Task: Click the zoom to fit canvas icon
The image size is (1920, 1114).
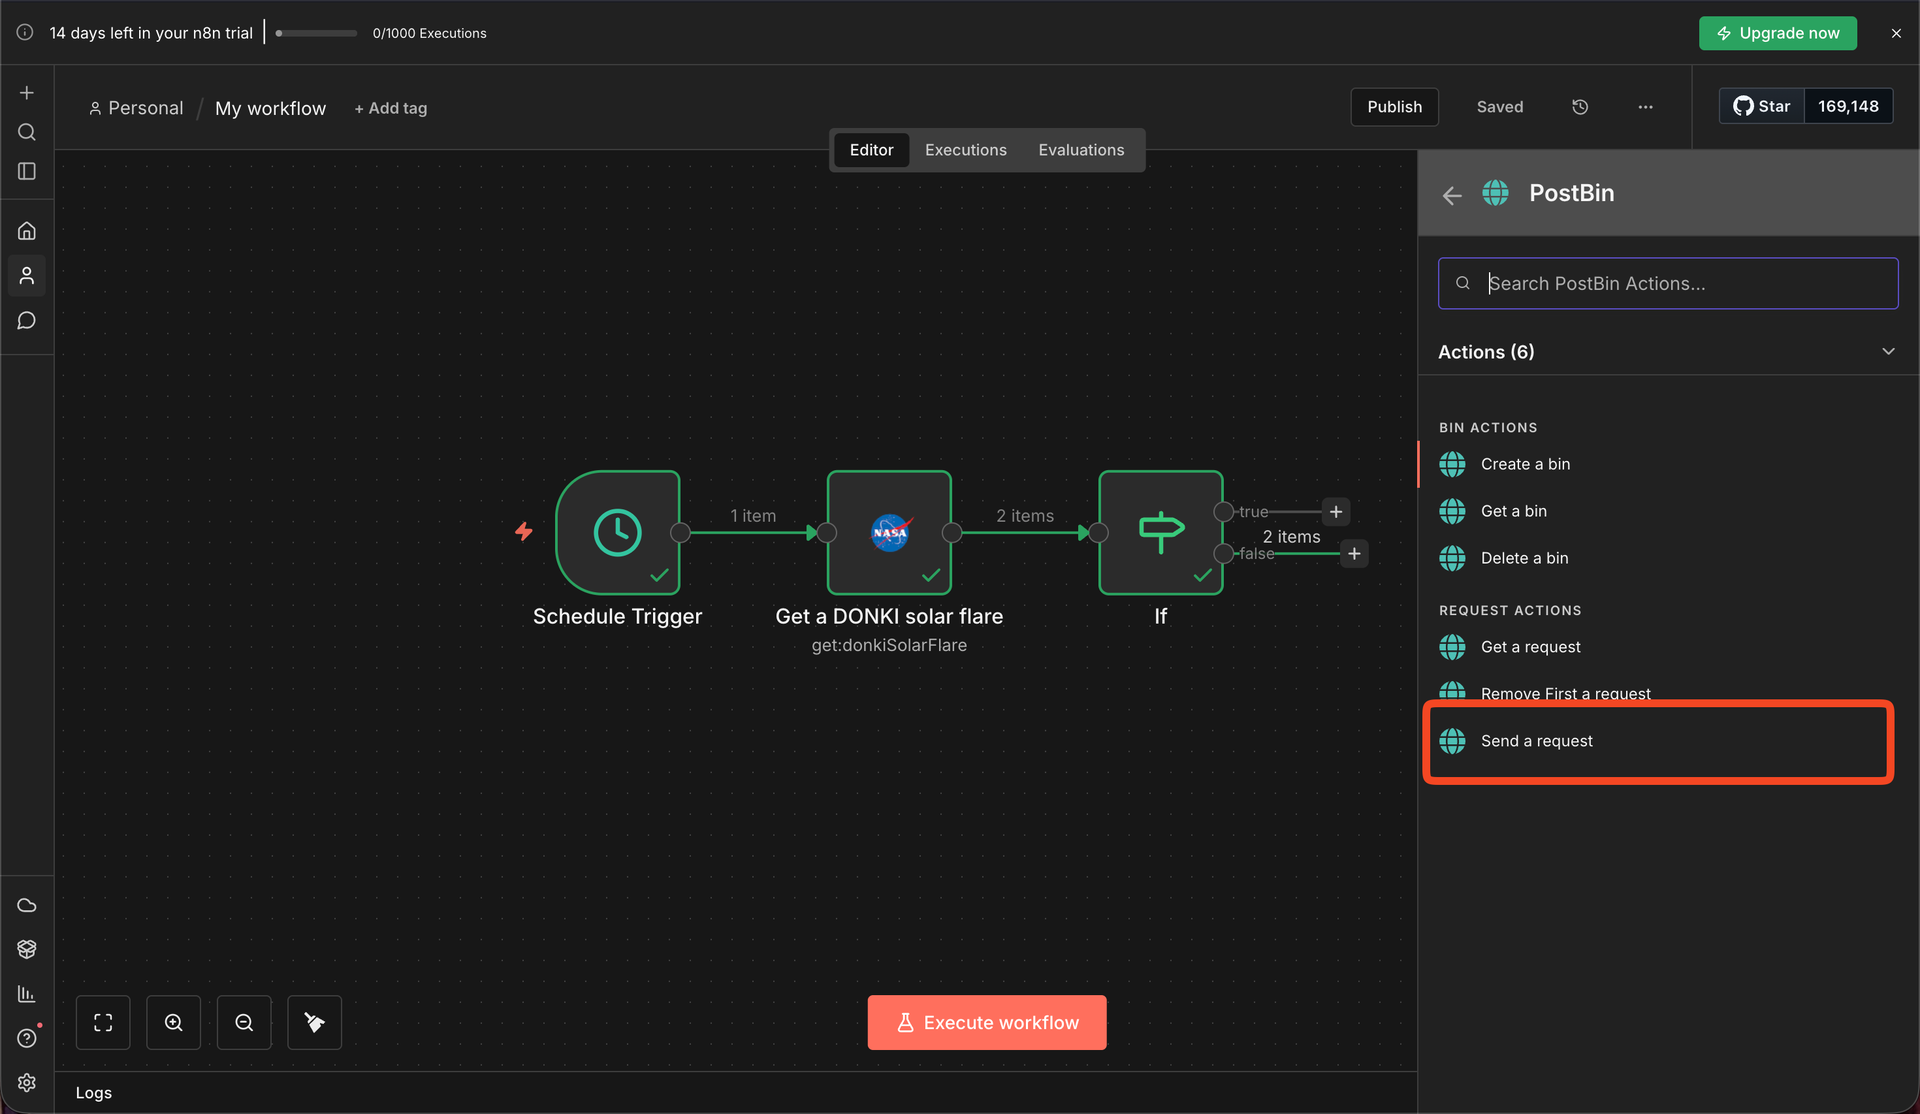Action: click(x=103, y=1022)
